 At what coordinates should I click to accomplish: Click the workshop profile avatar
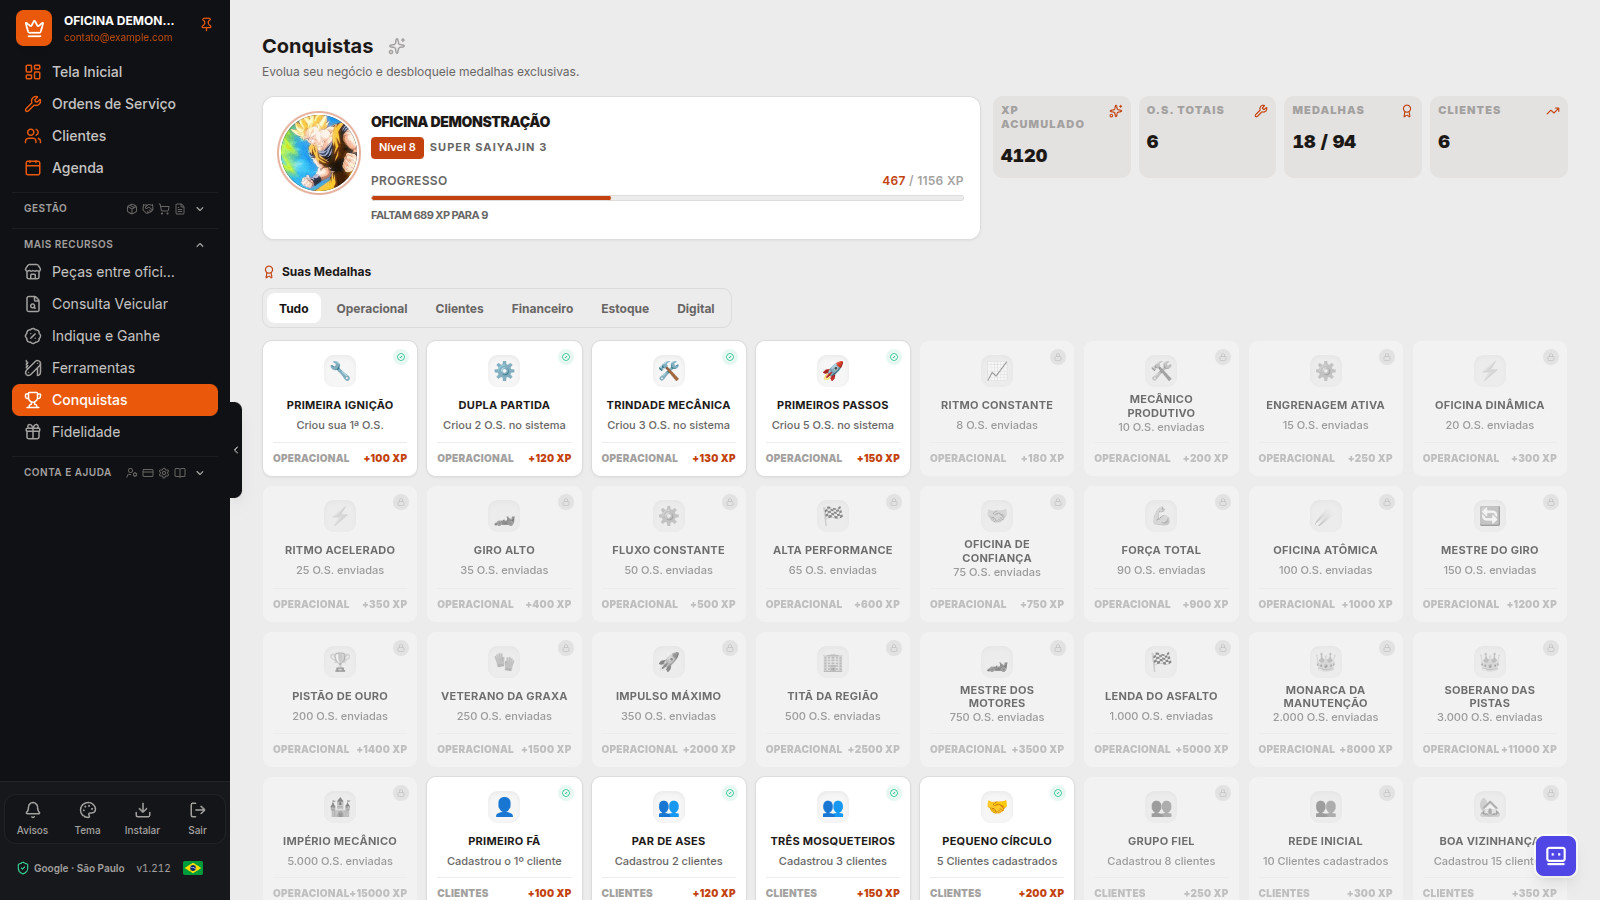point(319,153)
